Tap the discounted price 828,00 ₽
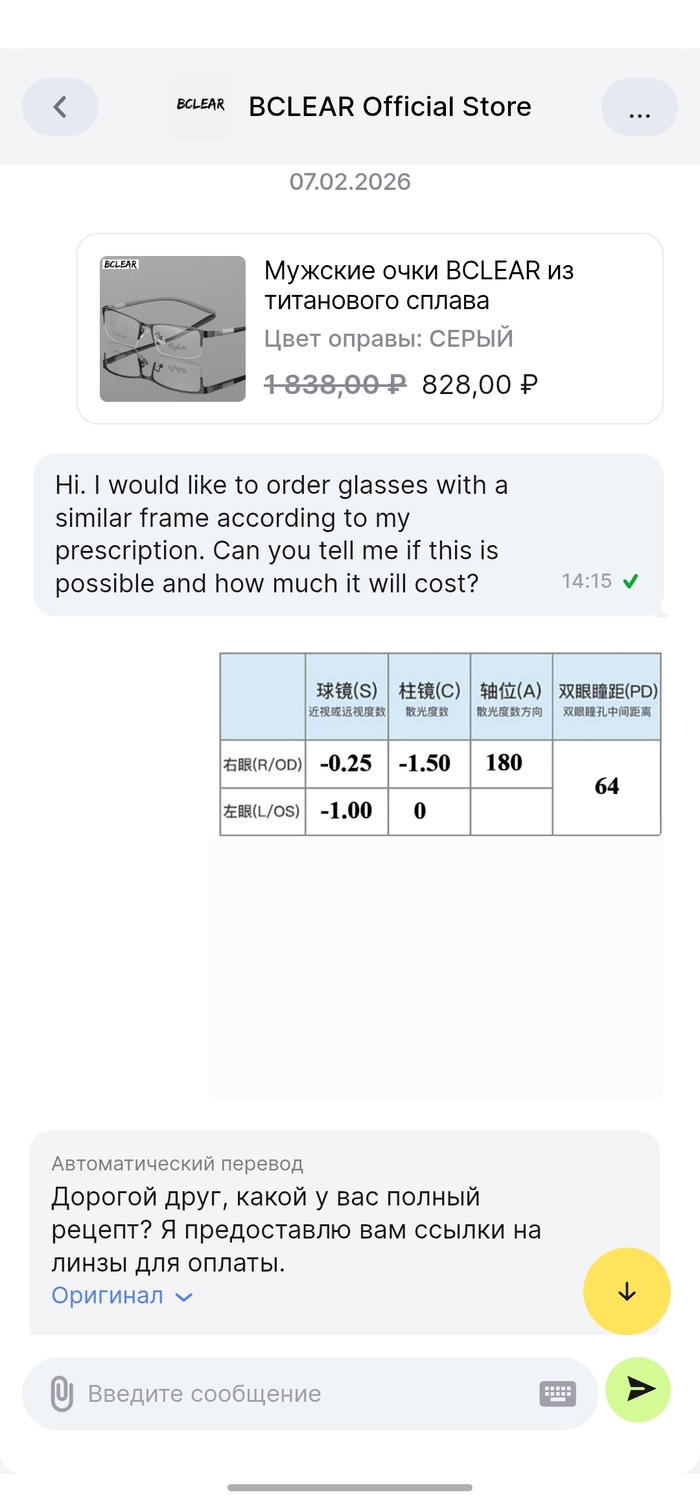 (x=480, y=384)
